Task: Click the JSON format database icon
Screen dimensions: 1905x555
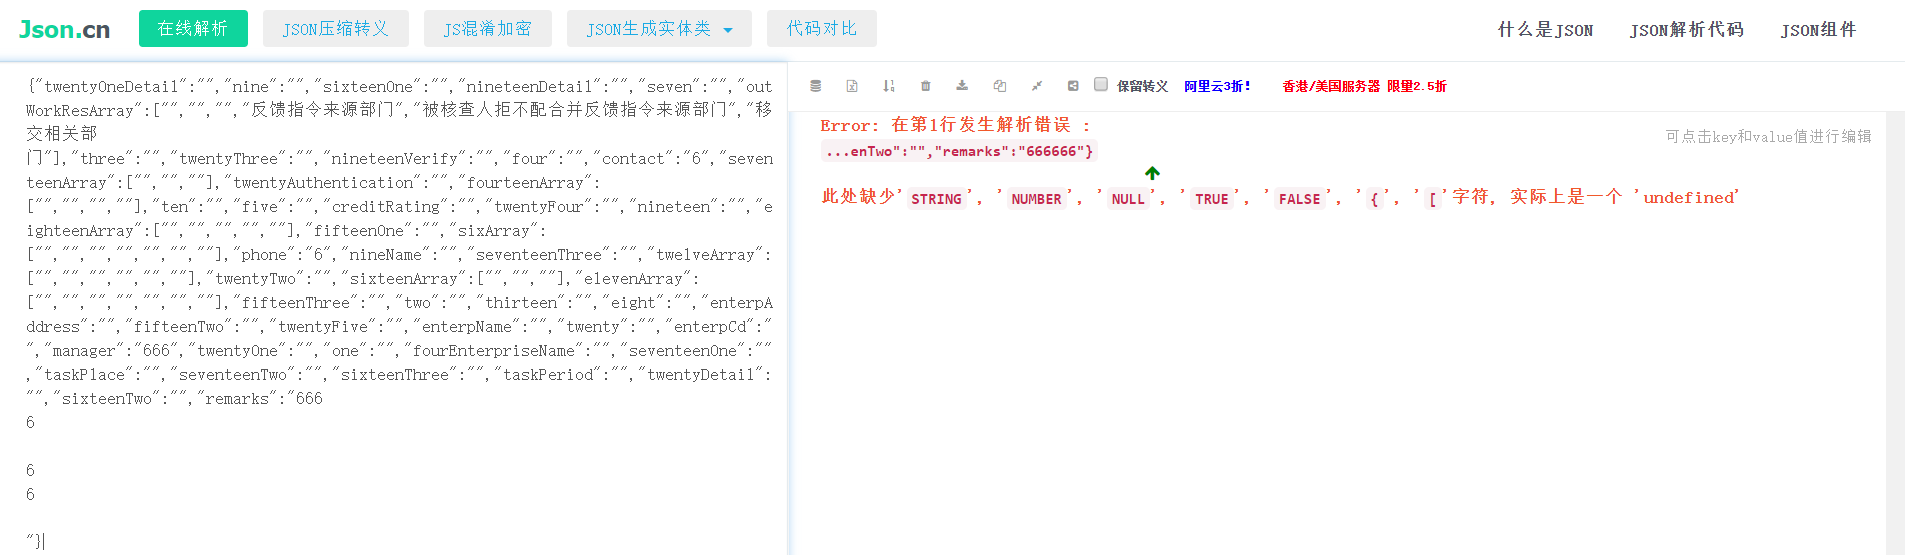Action: [816, 86]
